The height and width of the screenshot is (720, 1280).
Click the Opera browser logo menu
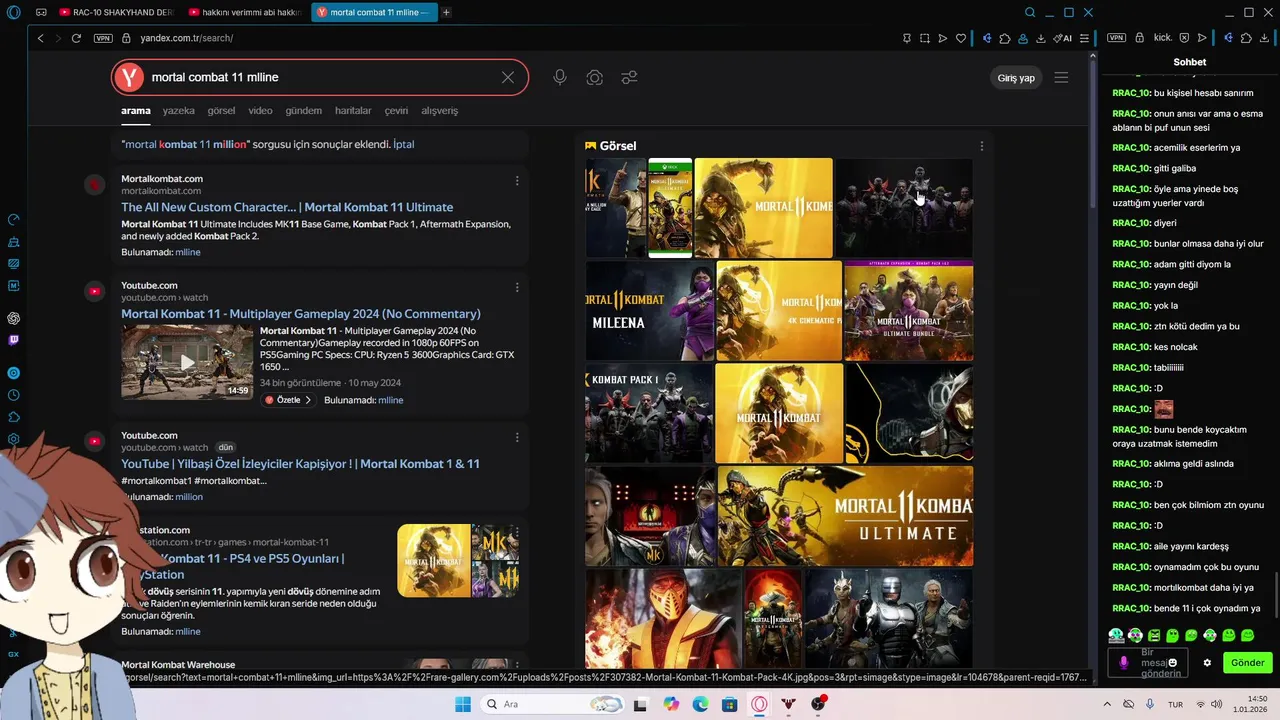[13, 12]
